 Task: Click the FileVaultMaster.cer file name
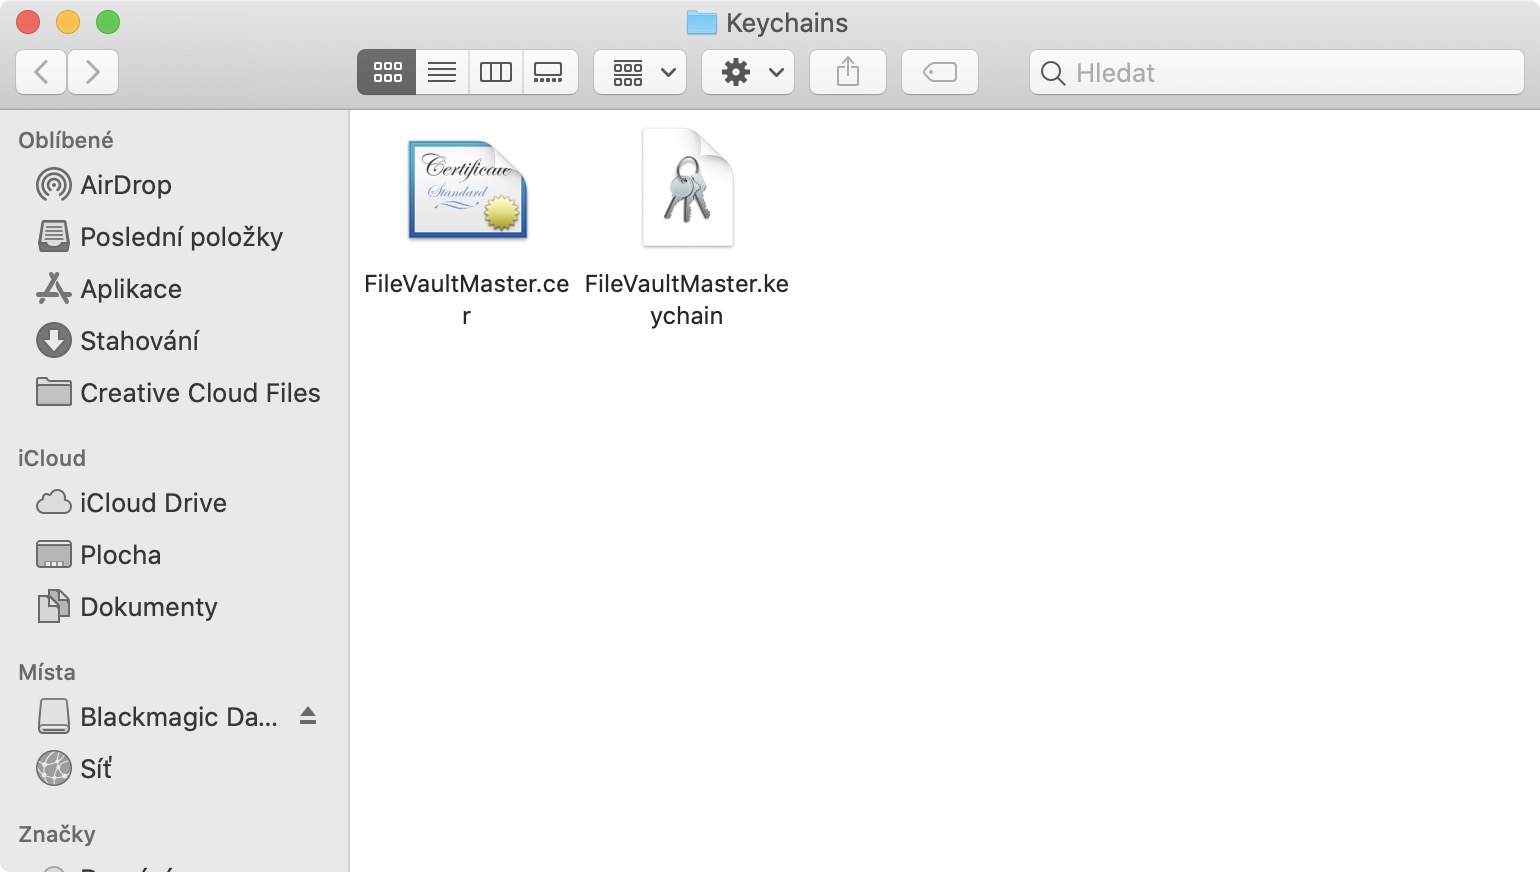click(x=467, y=299)
